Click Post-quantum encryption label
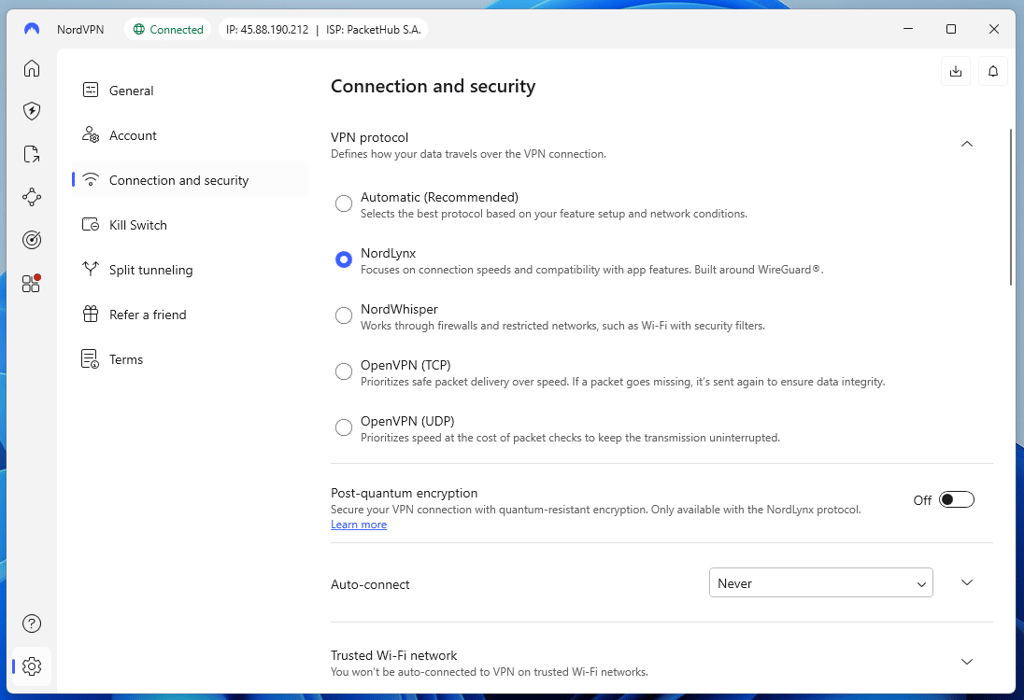This screenshot has height=700, width=1024. [x=404, y=493]
